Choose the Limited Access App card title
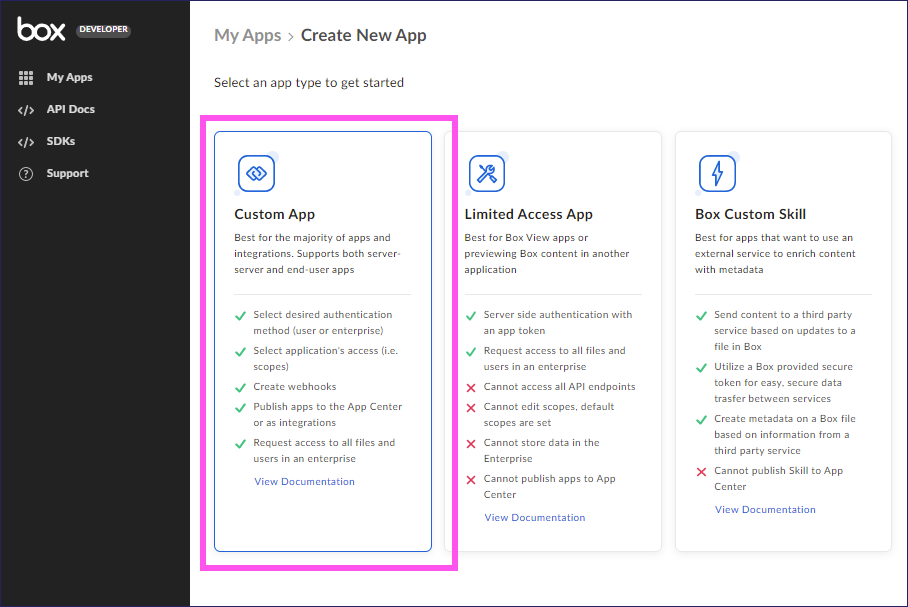908x607 pixels. (528, 214)
